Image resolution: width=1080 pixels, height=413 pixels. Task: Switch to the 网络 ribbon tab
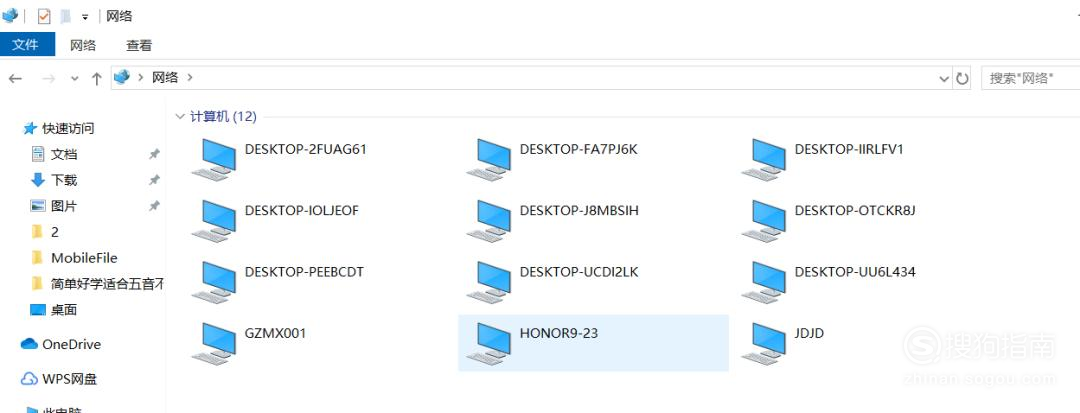[x=83, y=45]
